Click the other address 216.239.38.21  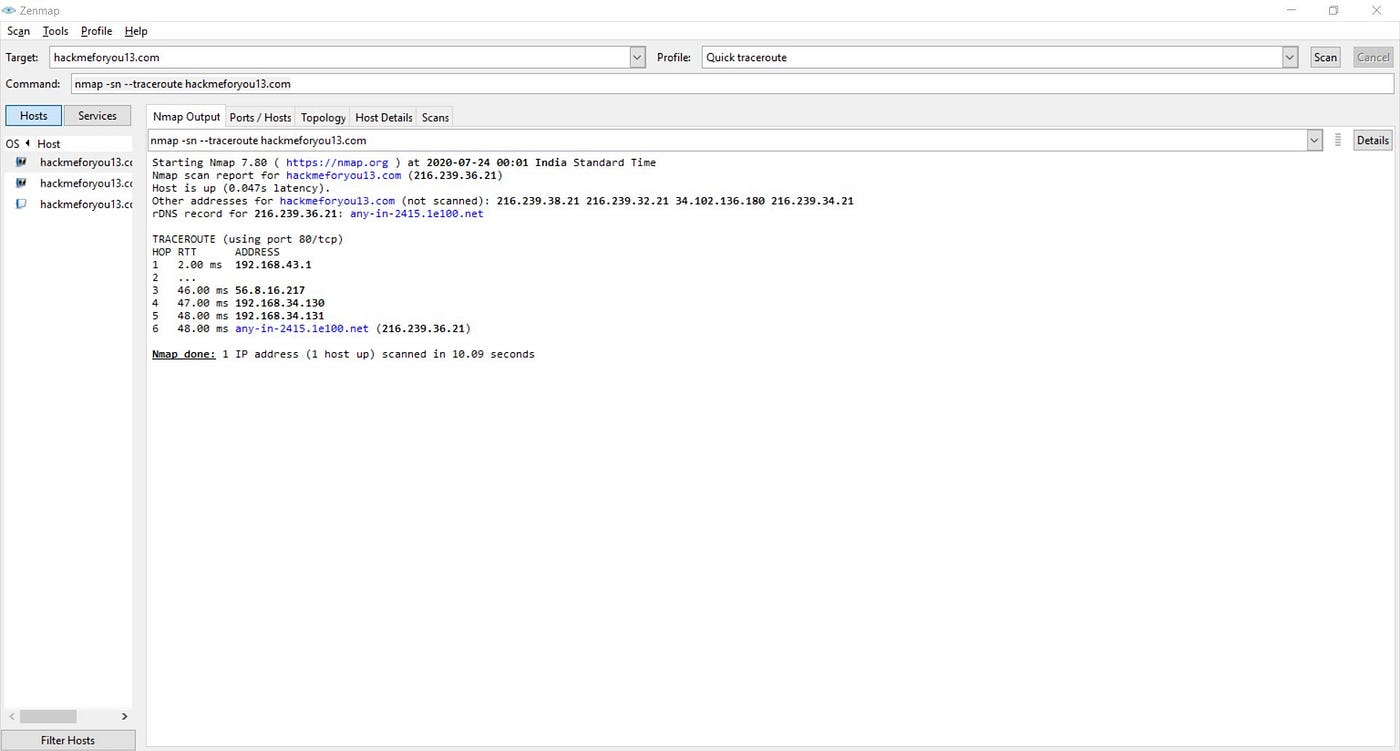(538, 201)
